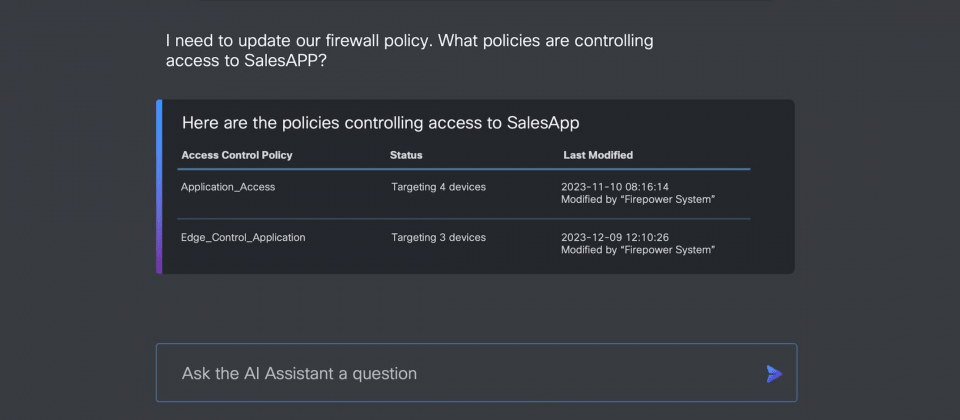Click the blue-purple accent bar of response
Screen dimensions: 960x420
click(x=159, y=187)
